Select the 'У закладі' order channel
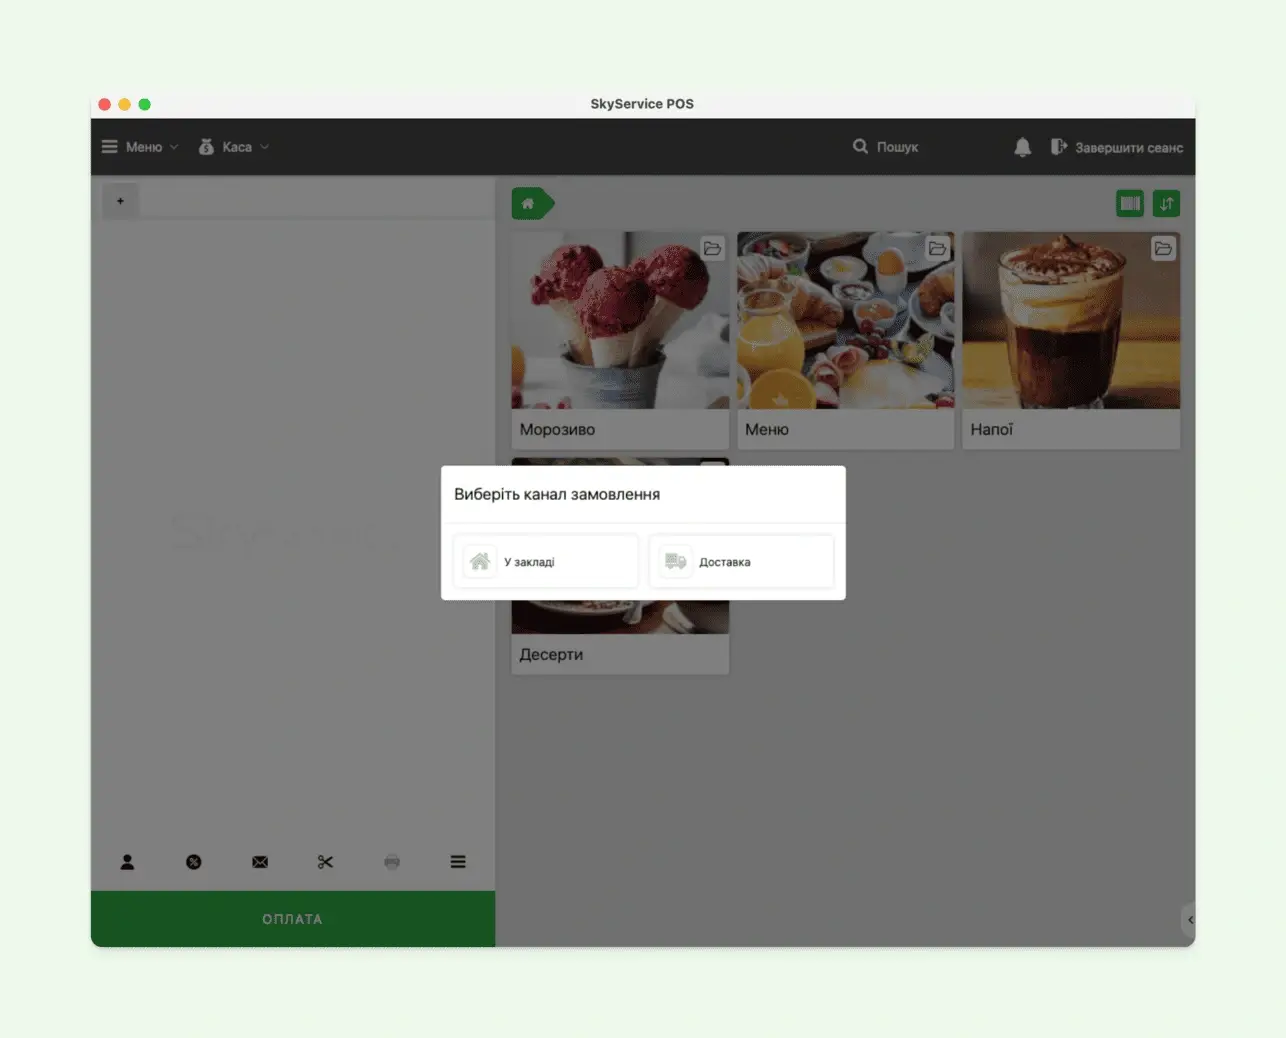 point(546,562)
